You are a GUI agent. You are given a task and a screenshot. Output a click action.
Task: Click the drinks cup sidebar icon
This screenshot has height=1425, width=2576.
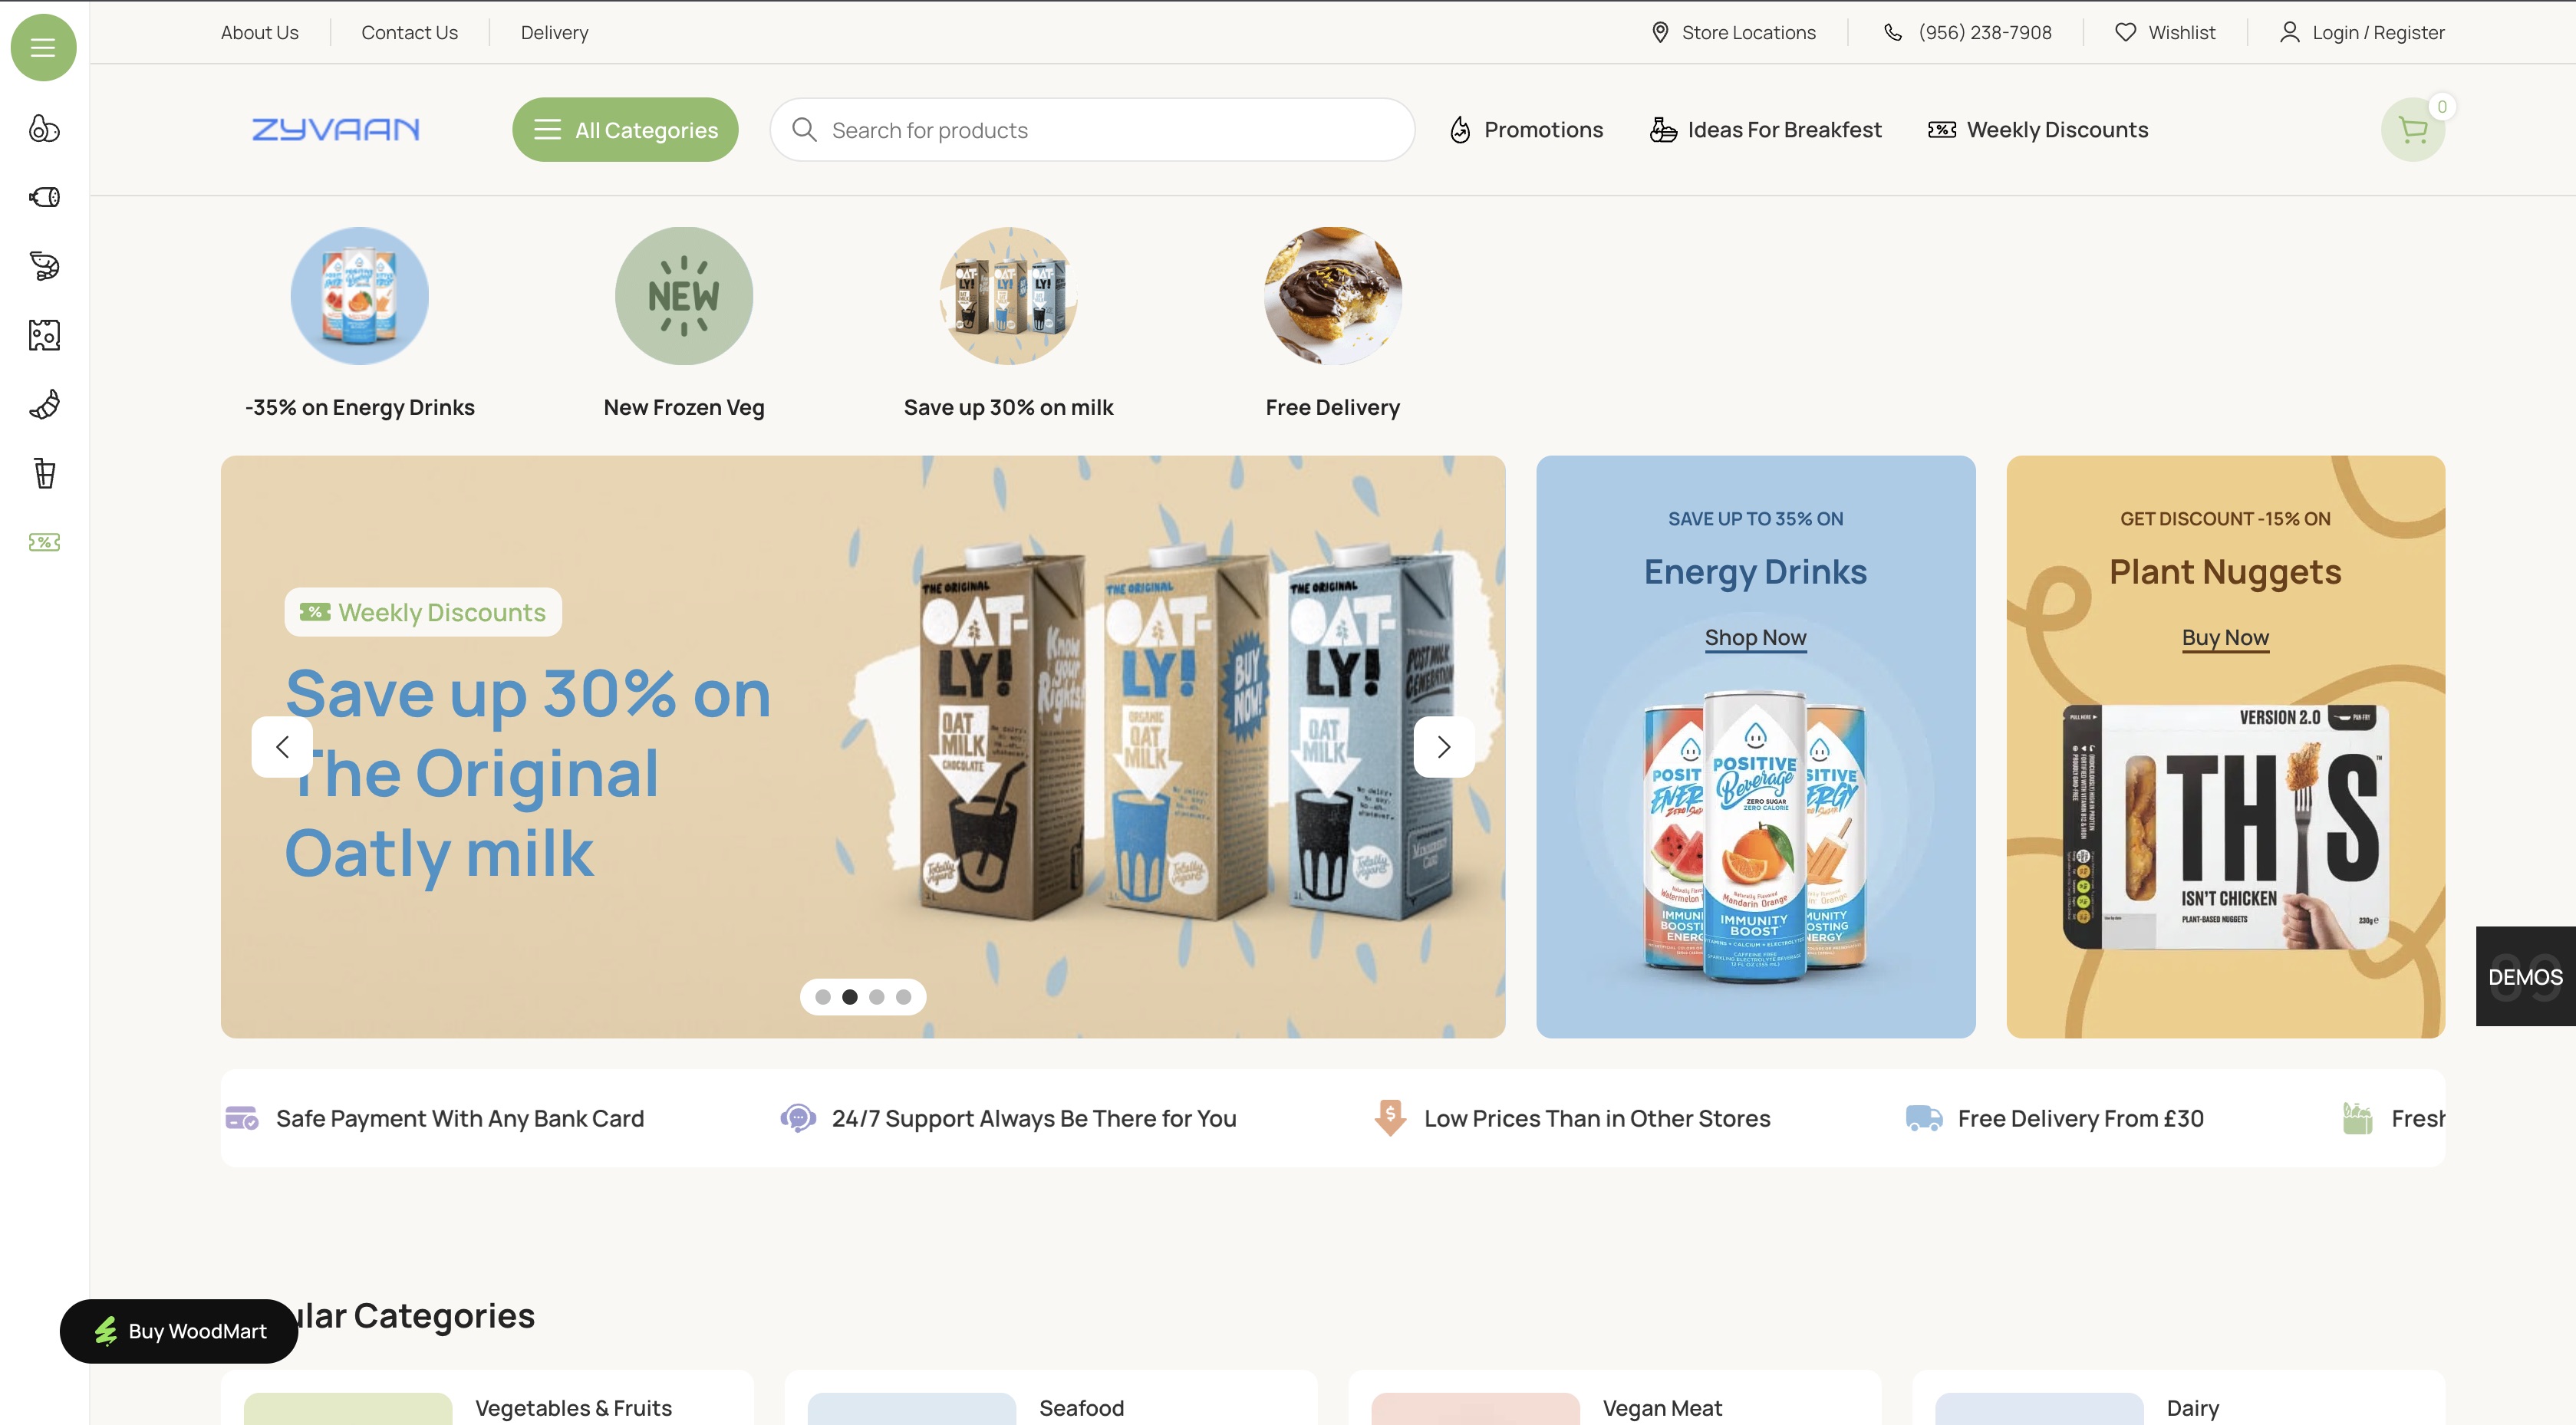(x=44, y=473)
